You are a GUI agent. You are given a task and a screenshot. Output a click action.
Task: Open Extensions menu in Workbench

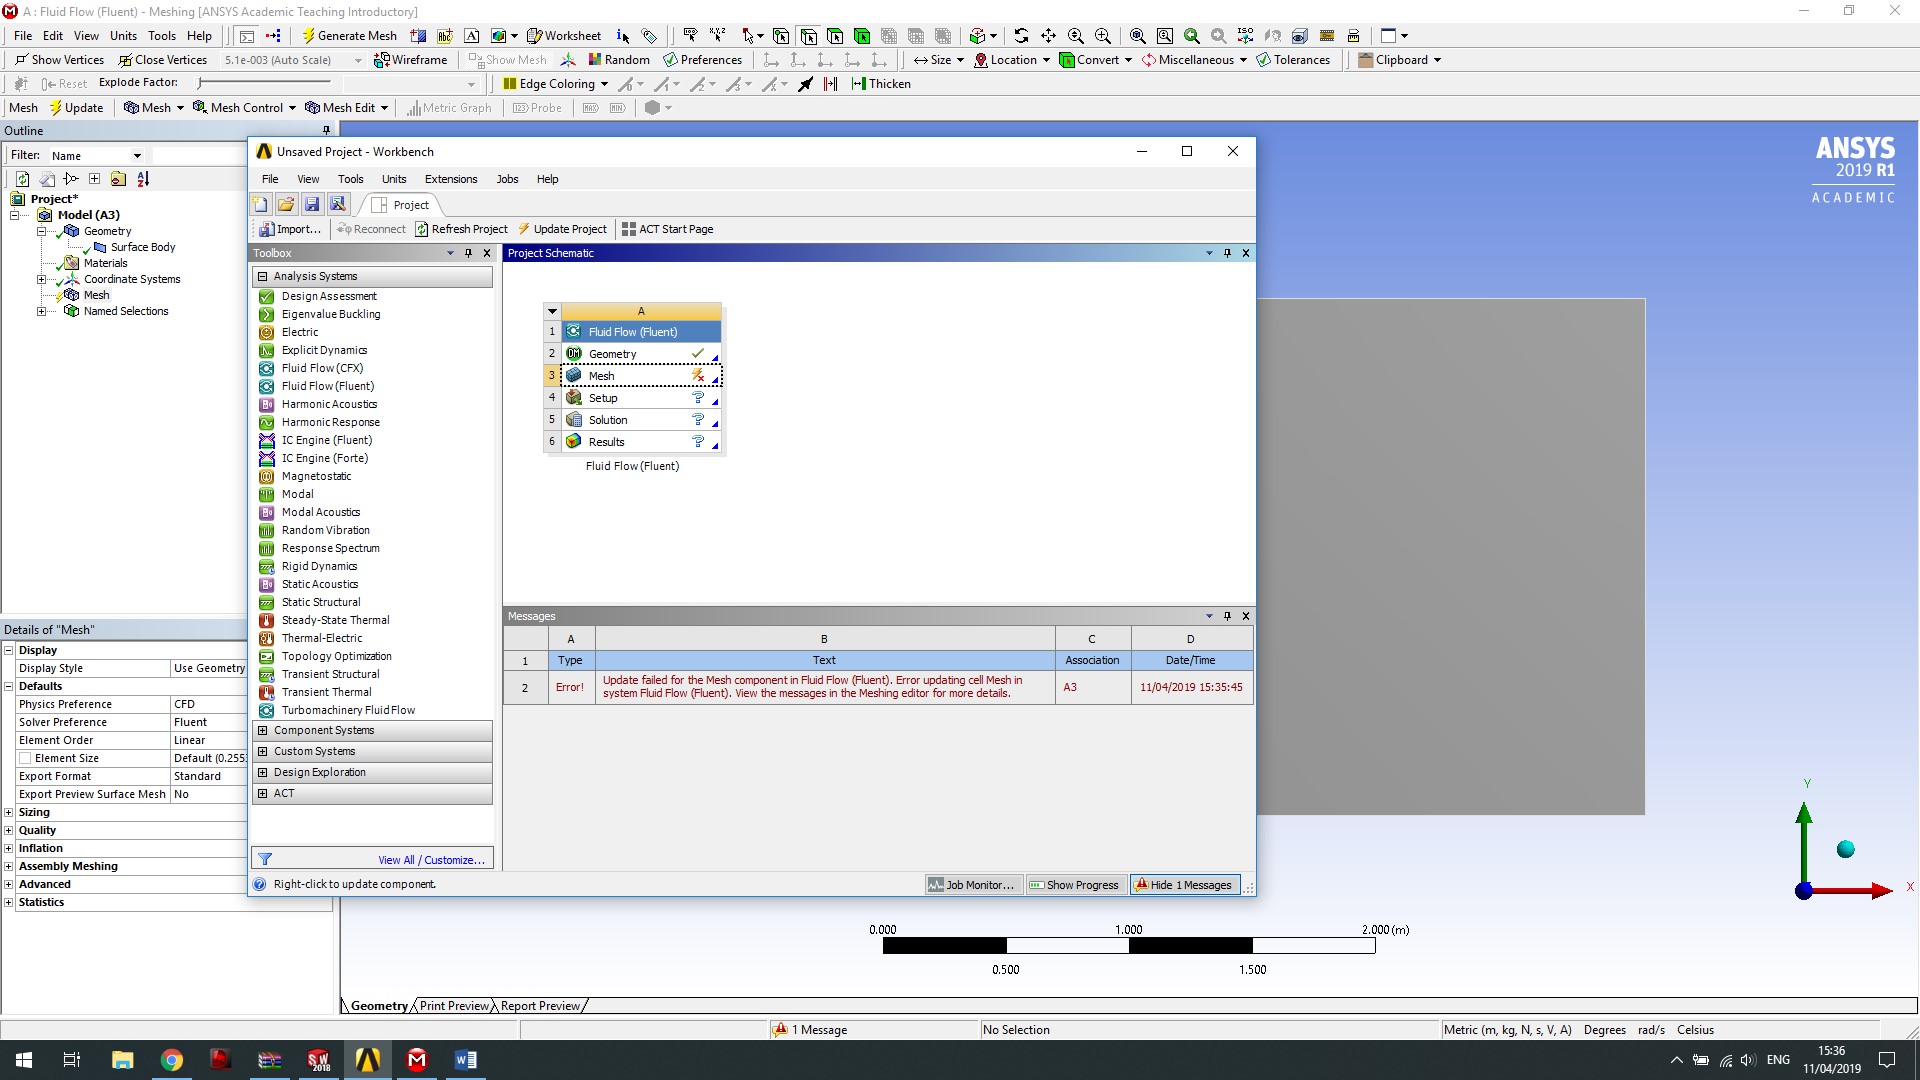point(451,179)
